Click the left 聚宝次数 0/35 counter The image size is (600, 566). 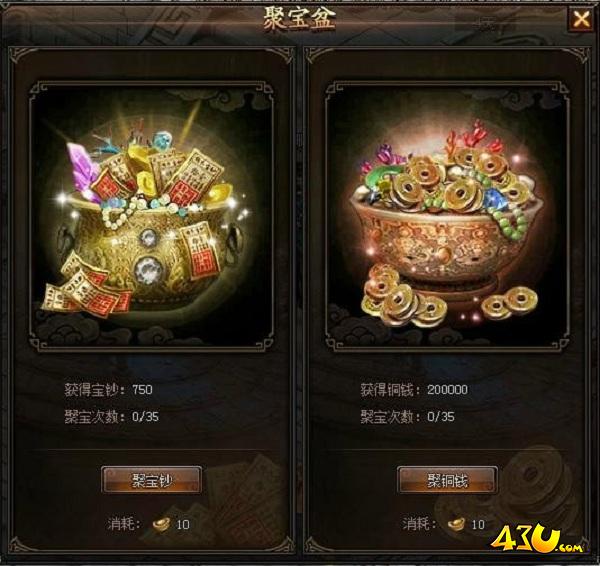pyautogui.click(x=111, y=416)
